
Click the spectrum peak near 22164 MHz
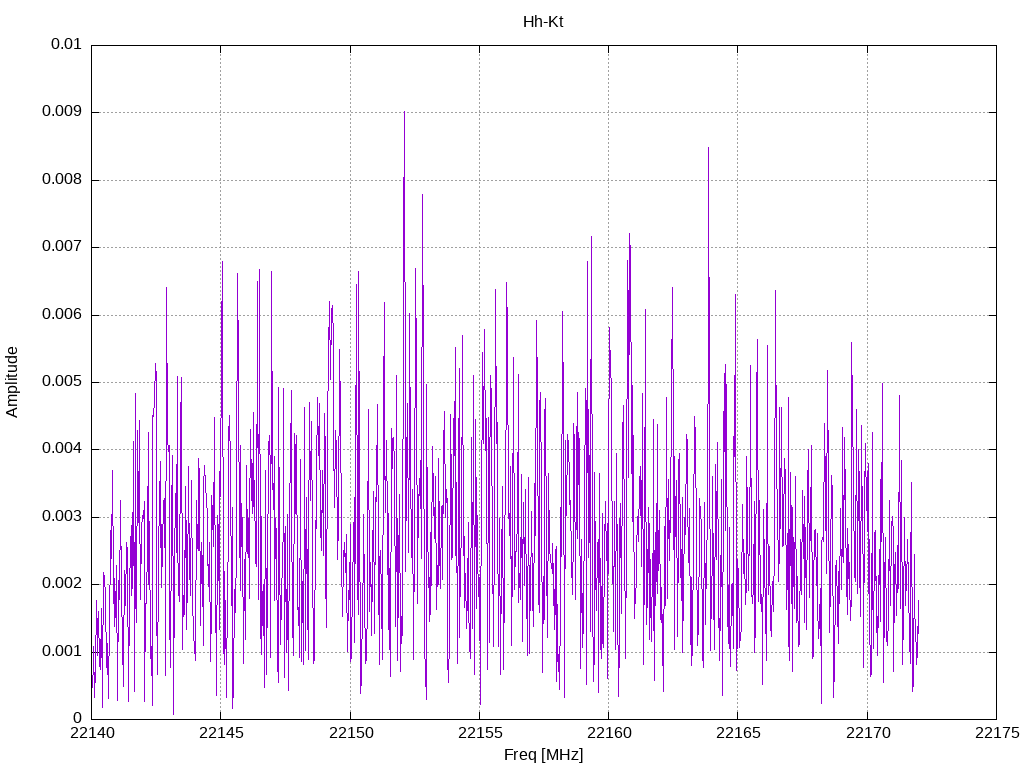coord(709,149)
